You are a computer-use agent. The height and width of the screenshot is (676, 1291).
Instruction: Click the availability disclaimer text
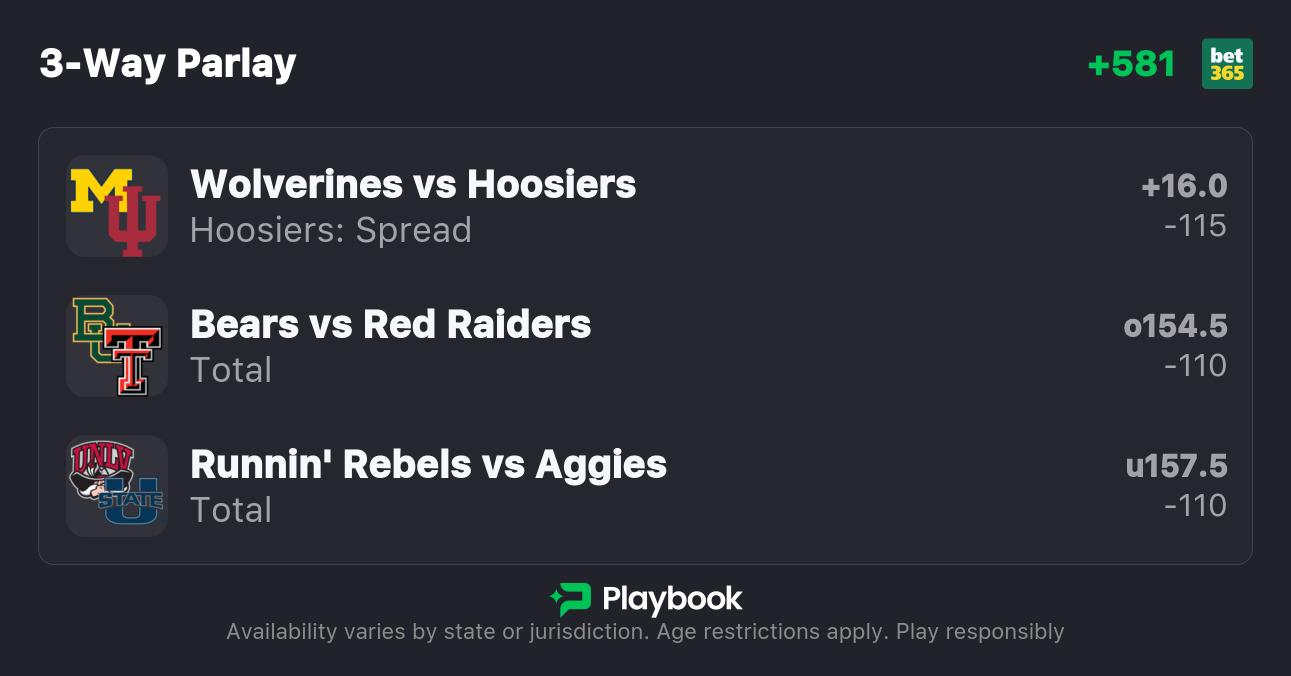pos(645,632)
